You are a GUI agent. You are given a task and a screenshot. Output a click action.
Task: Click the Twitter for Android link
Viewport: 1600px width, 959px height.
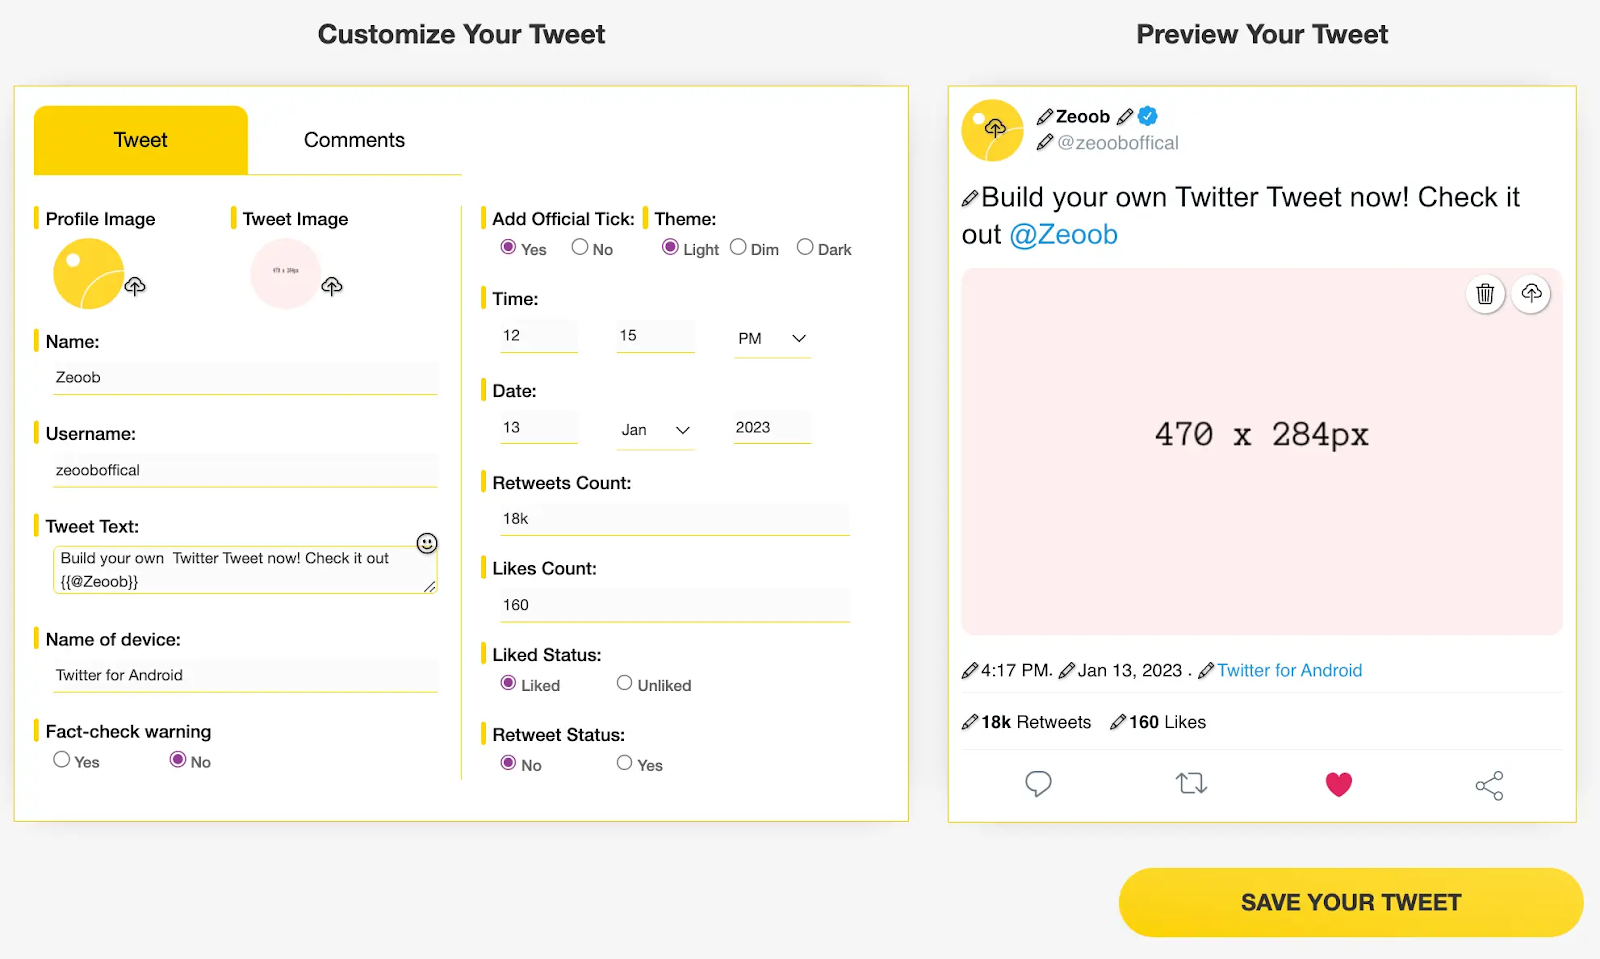coord(1289,671)
